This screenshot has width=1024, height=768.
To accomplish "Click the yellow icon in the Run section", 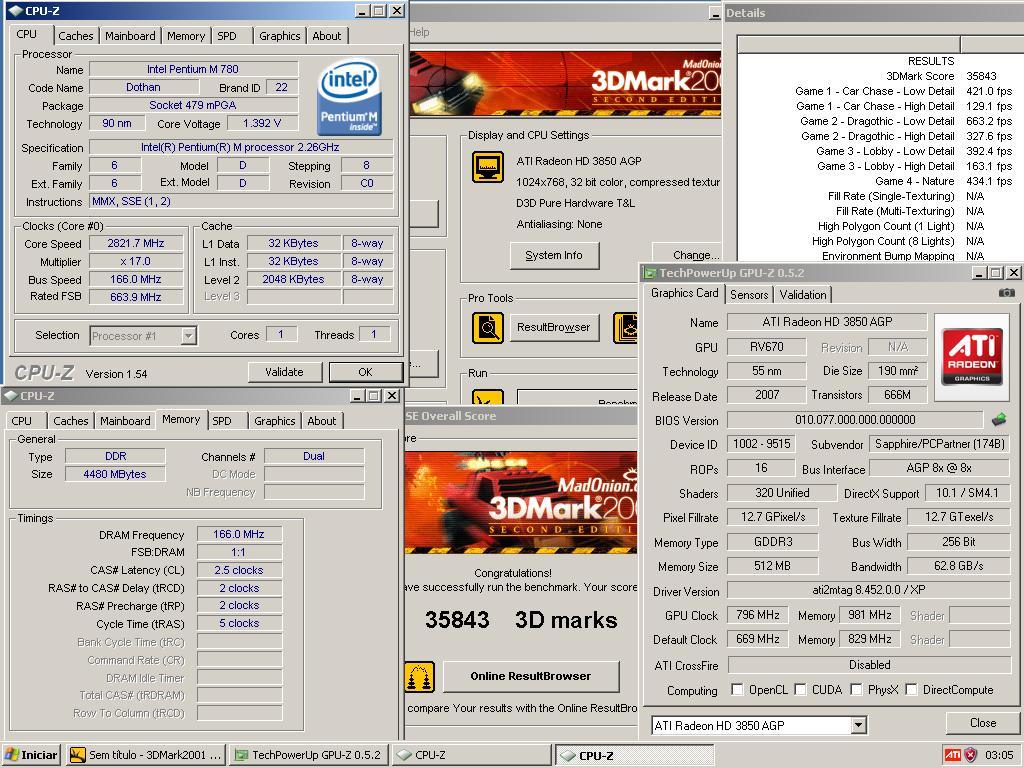I will pos(488,397).
